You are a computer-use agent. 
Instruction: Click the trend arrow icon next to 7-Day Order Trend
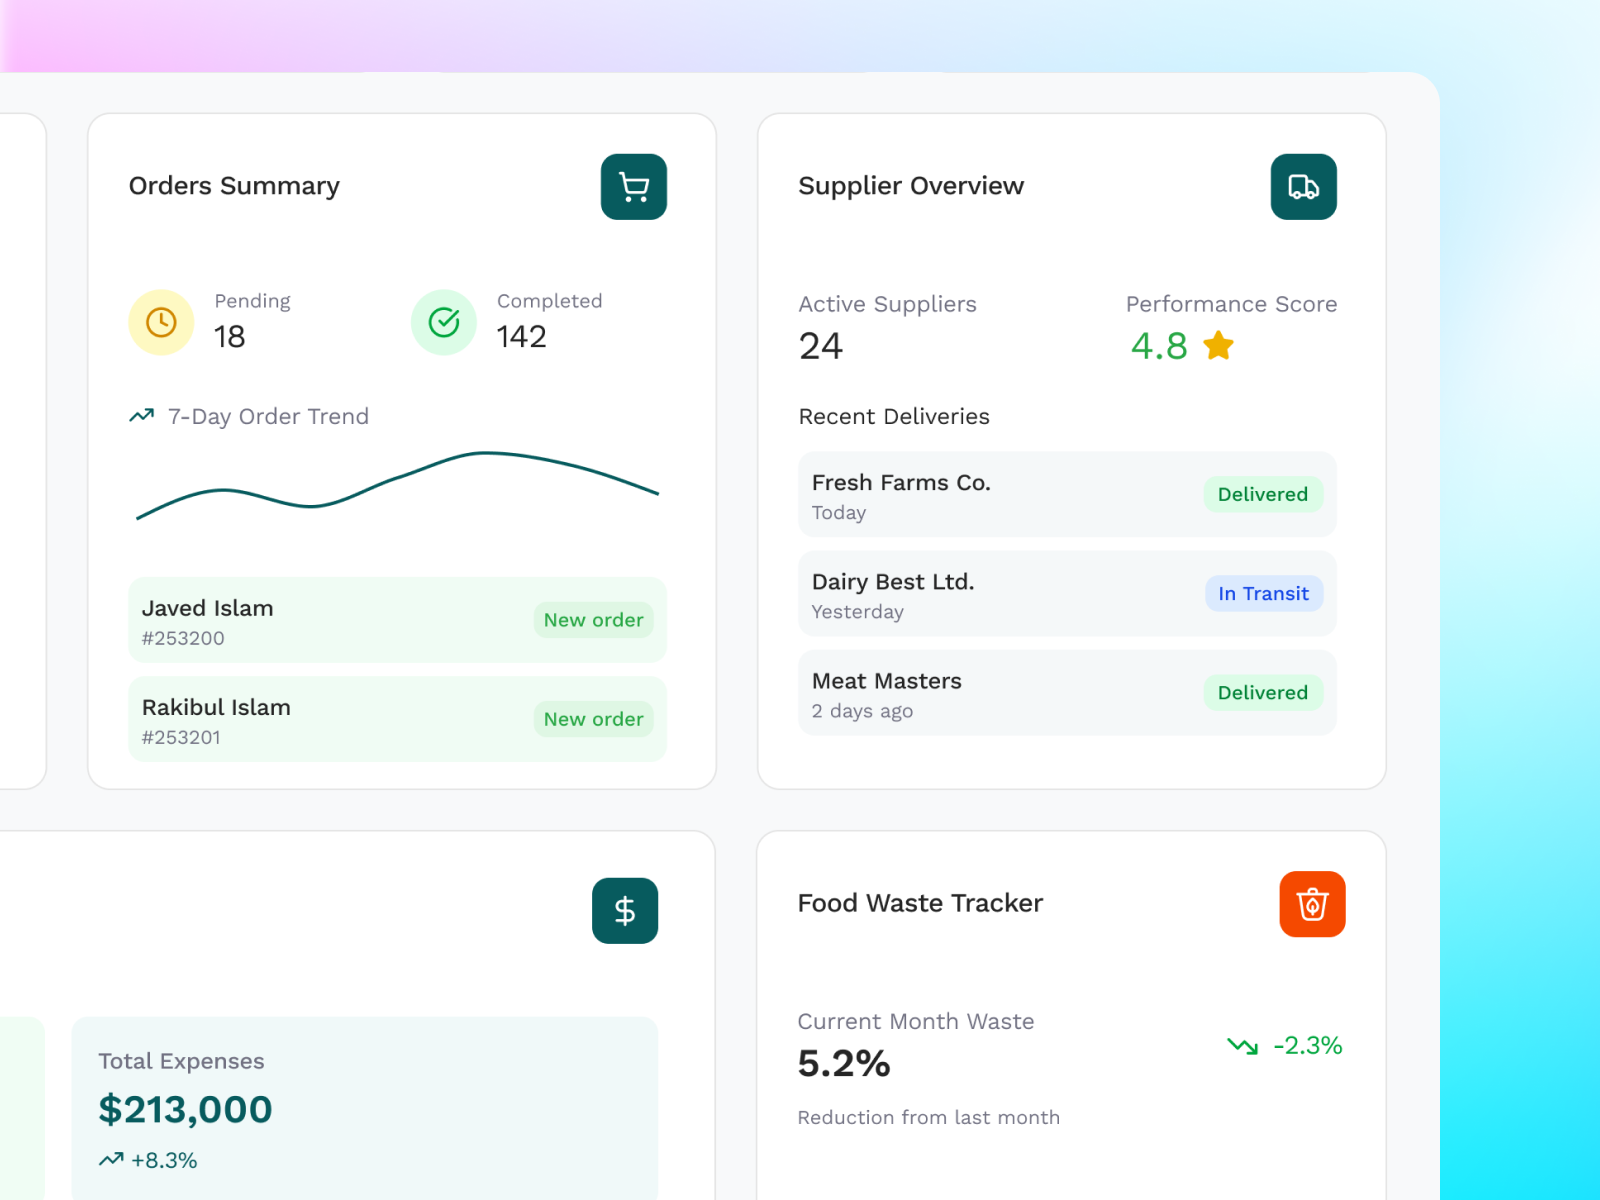point(141,415)
